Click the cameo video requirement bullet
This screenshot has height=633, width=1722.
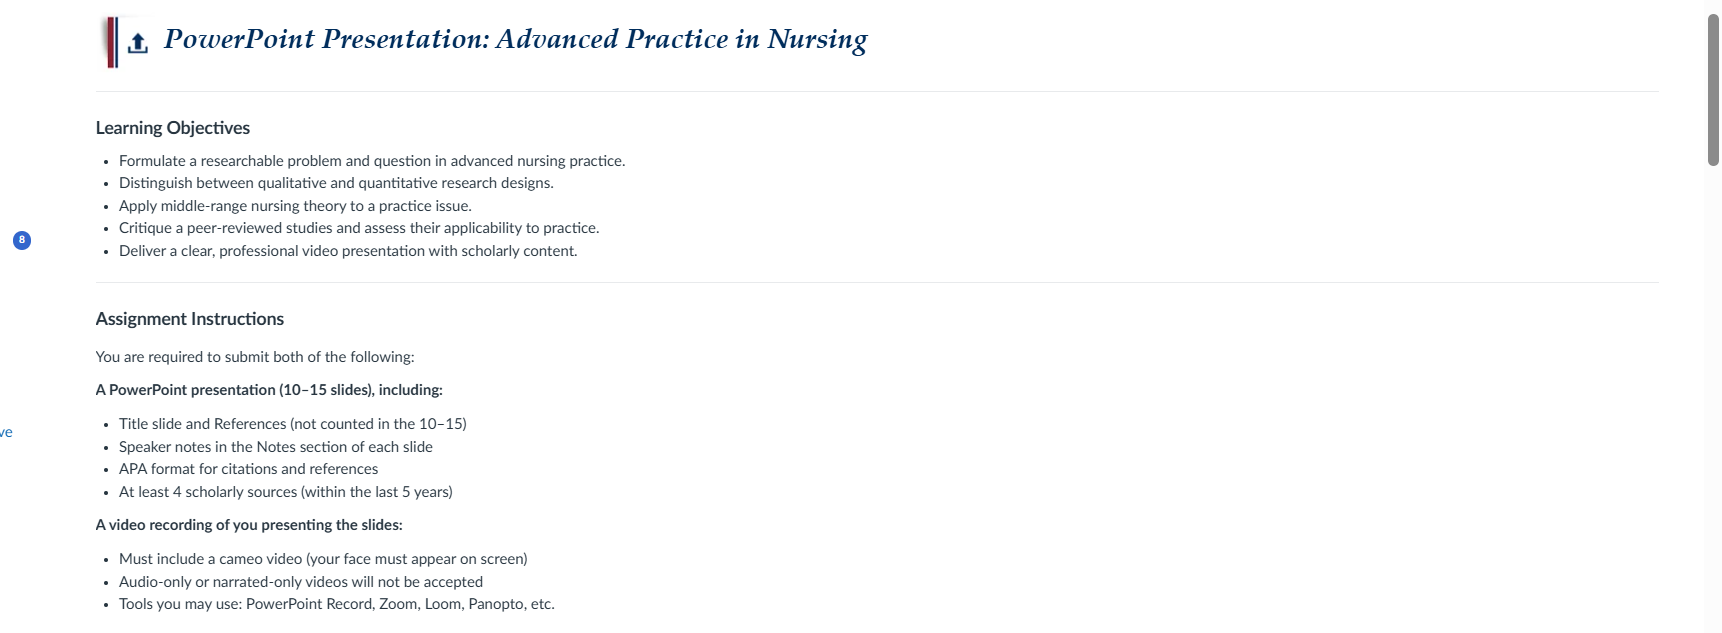point(323,559)
